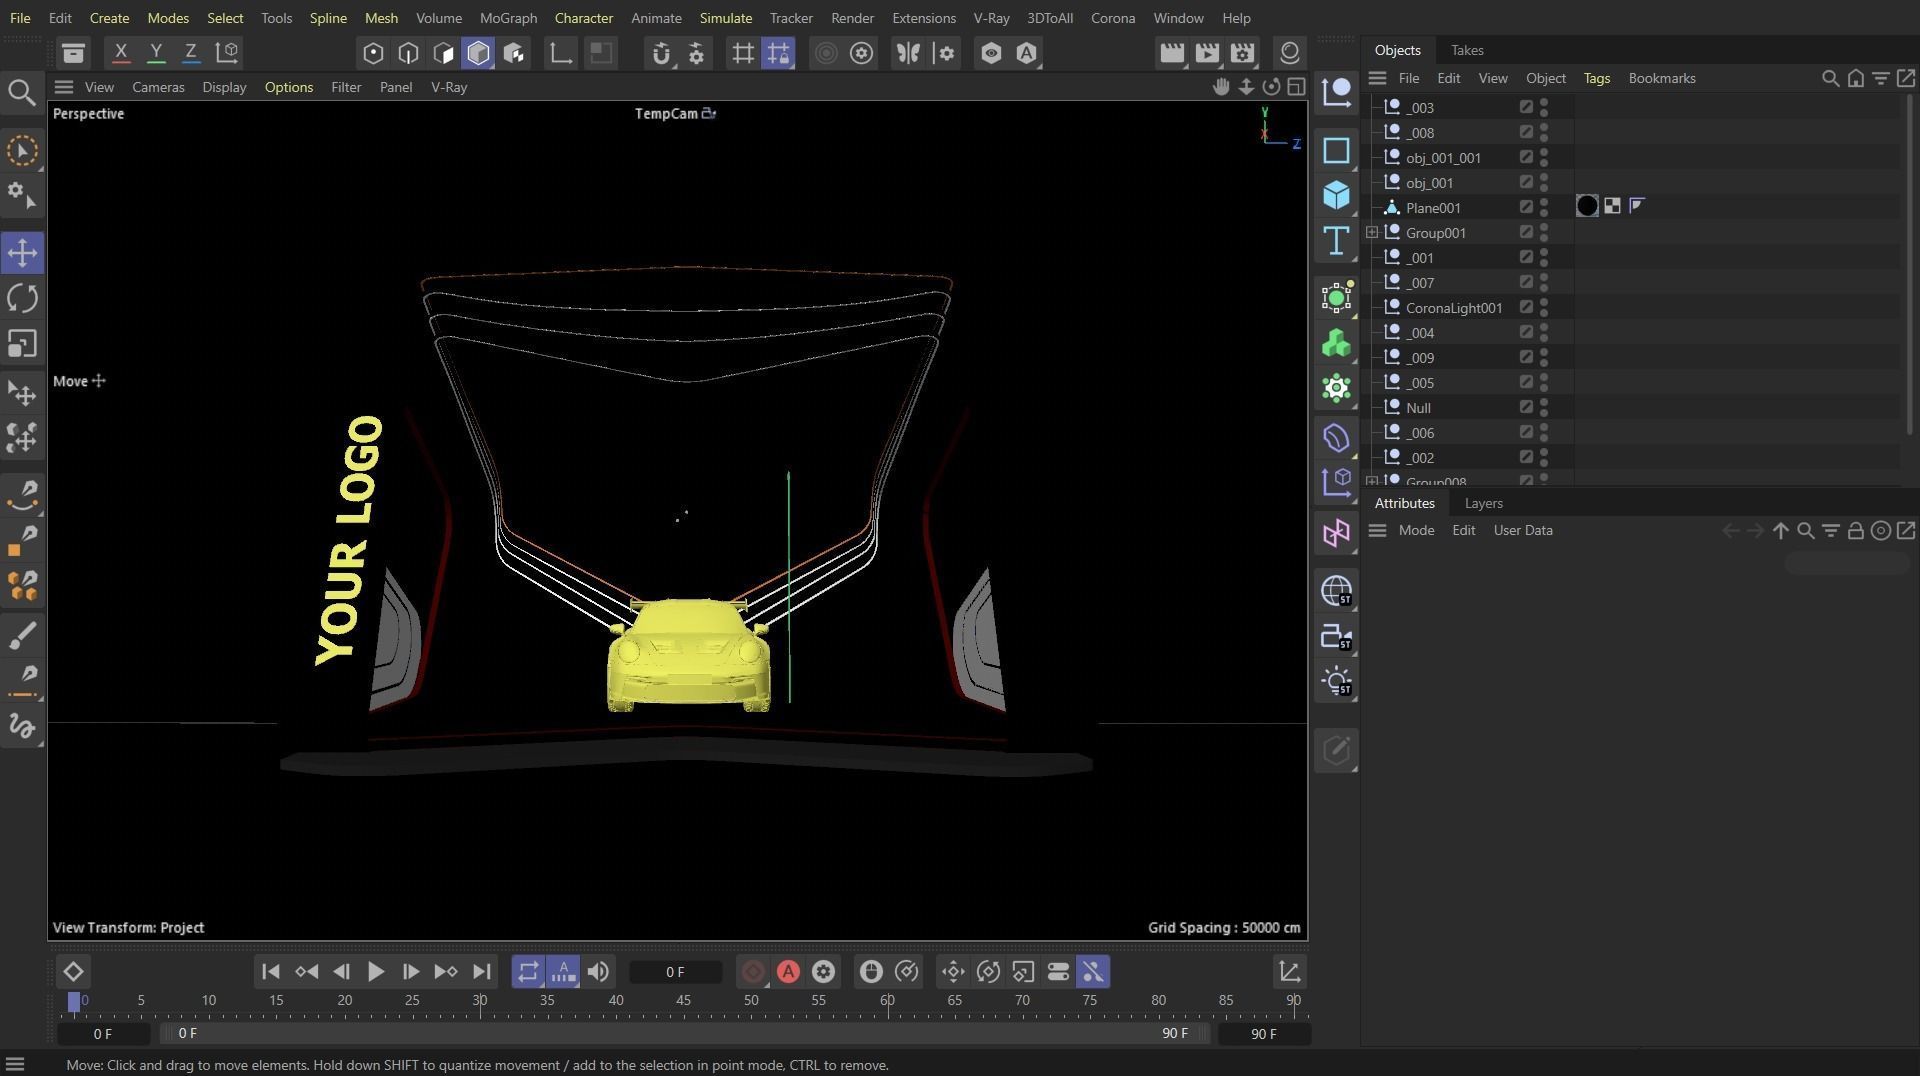Toggle Enable Snap magnet icon
The width and height of the screenshot is (1920, 1076).
[661, 53]
